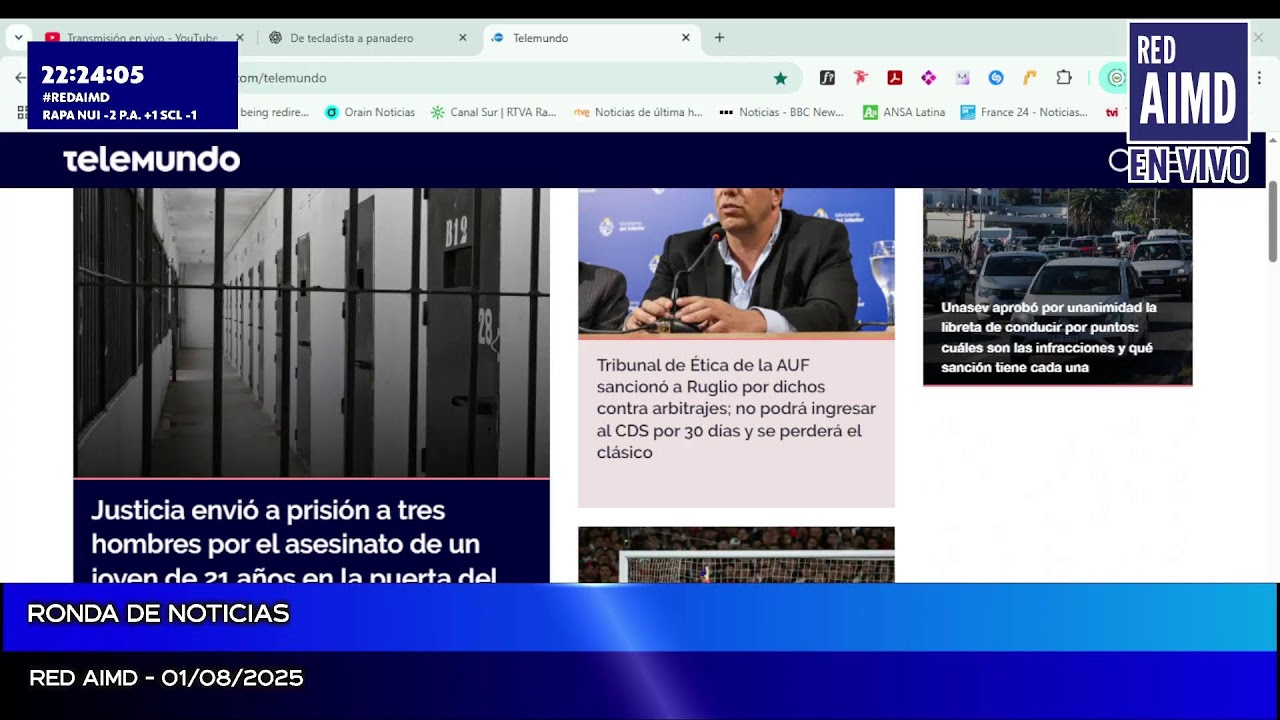The height and width of the screenshot is (720, 1280).
Task: Open the 'France 24 - Noticias...' bookmark
Action: 1024,112
